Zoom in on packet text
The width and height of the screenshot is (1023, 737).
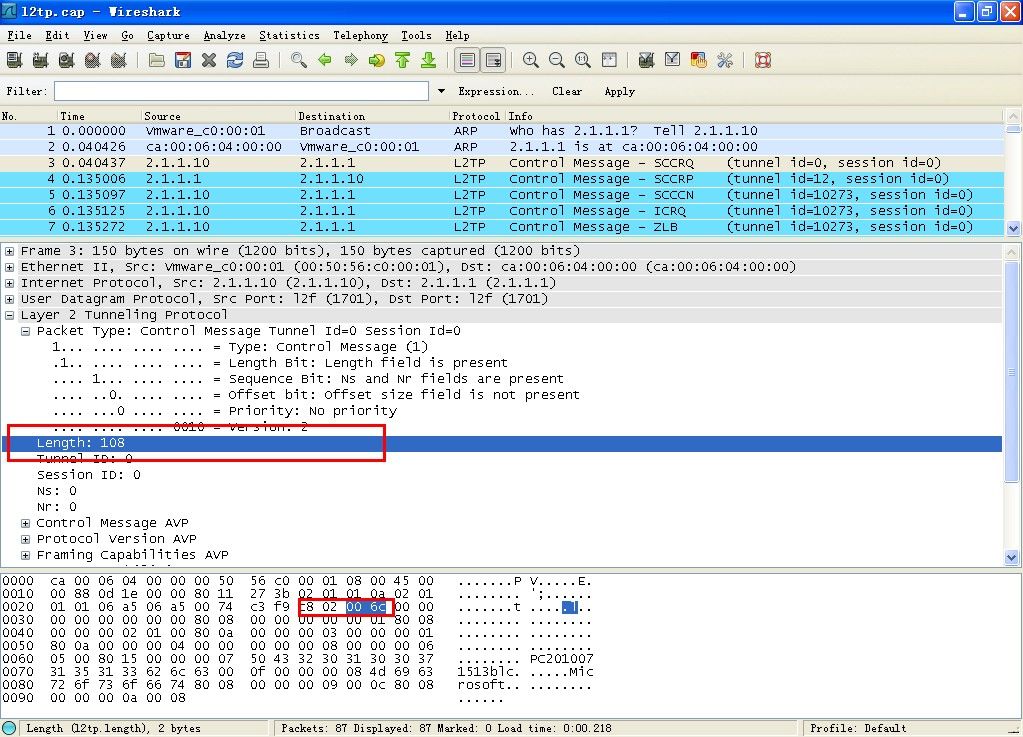pyautogui.click(x=531, y=60)
